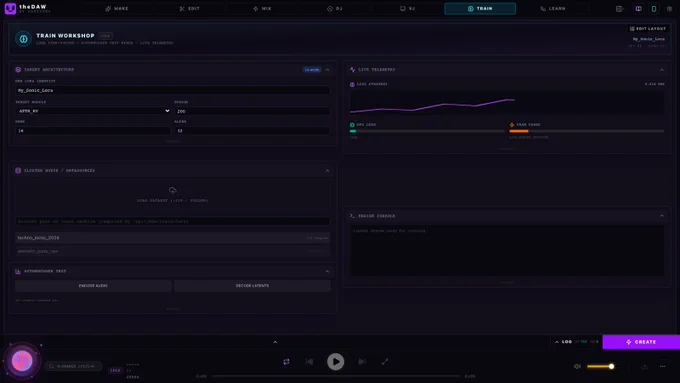Image resolution: width=680 pixels, height=383 pixels.
Task: Click the expand fullscreen player icon
Action: coord(385,361)
